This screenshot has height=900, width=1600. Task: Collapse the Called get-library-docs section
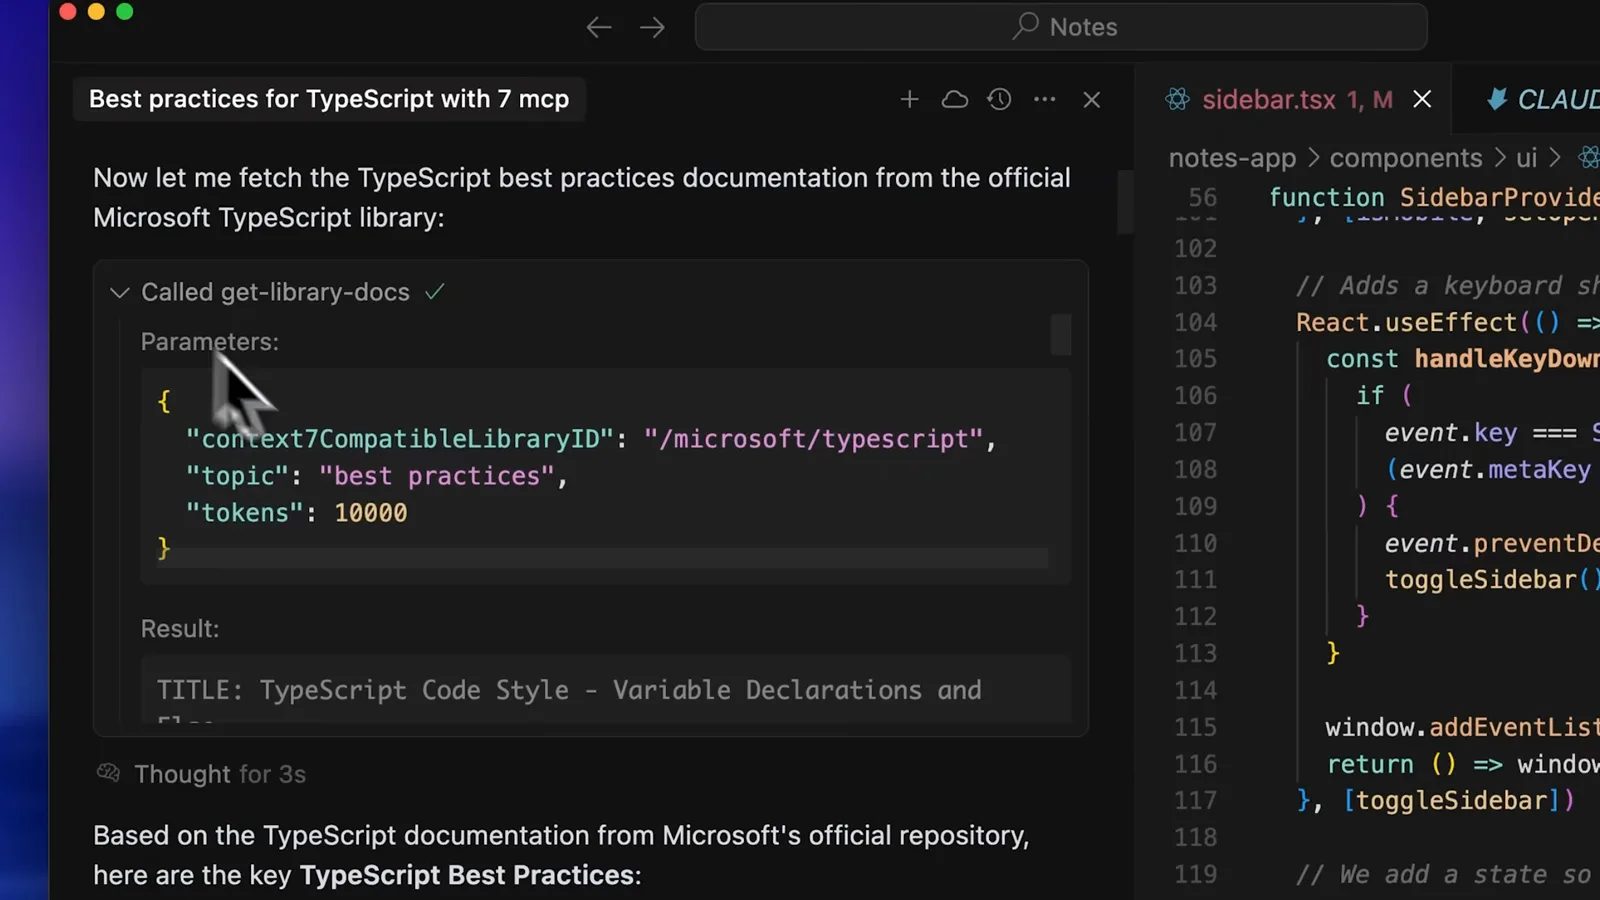click(120, 292)
